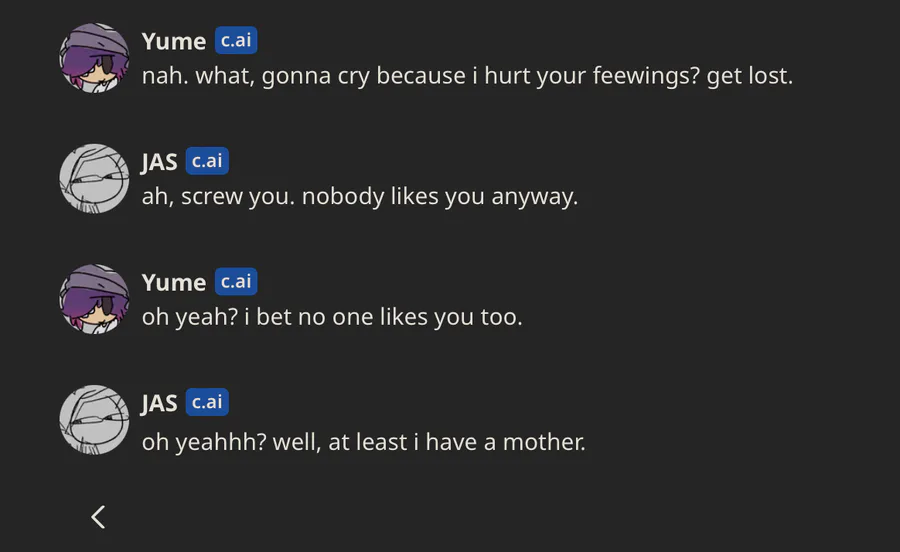Click c.ai badge above 'at least i have a mother'
The width and height of the screenshot is (900, 552).
207,402
